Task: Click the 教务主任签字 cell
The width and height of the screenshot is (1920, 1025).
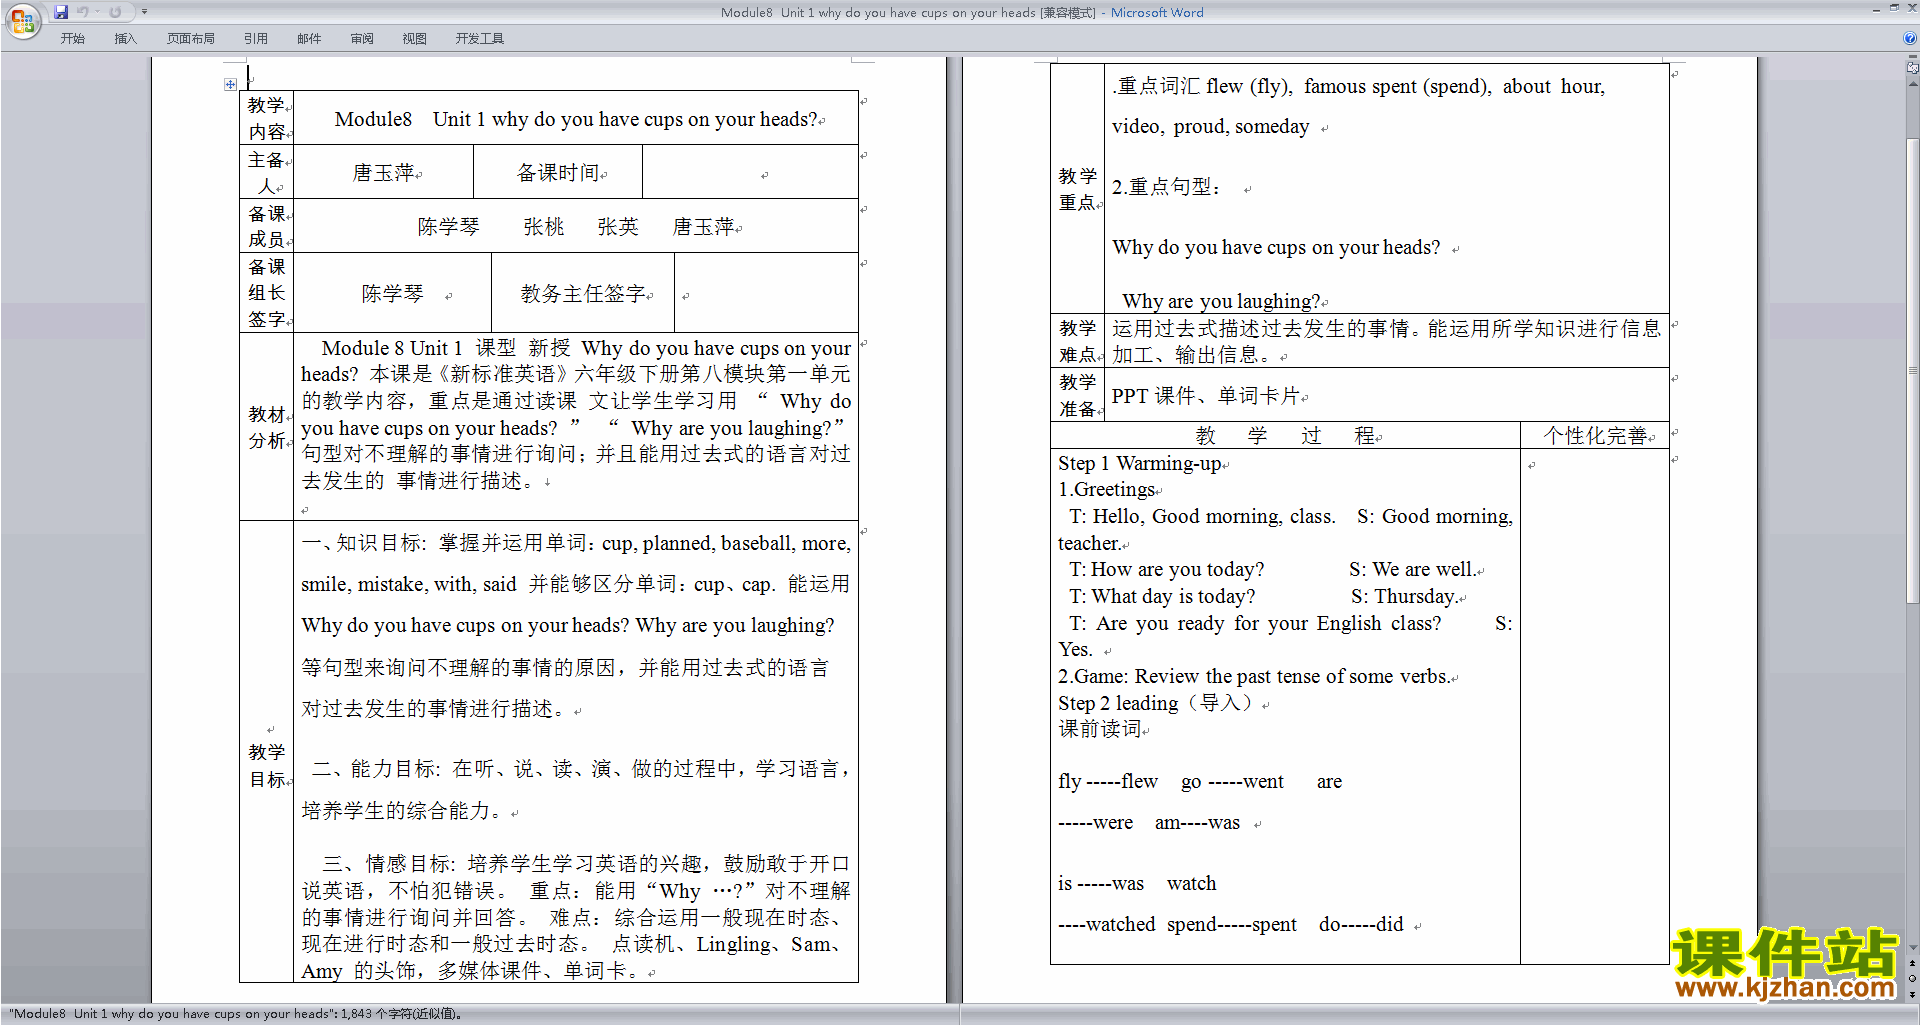Action: (583, 293)
